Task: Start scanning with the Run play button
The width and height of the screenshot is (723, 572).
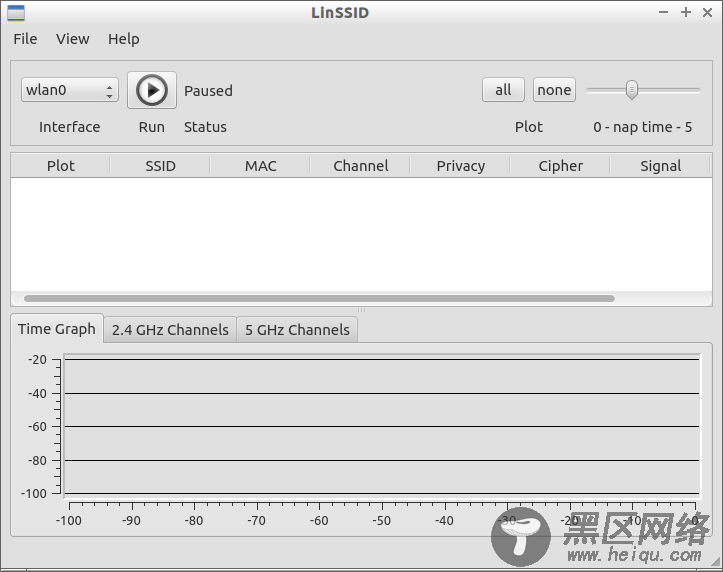Action: click(x=152, y=90)
